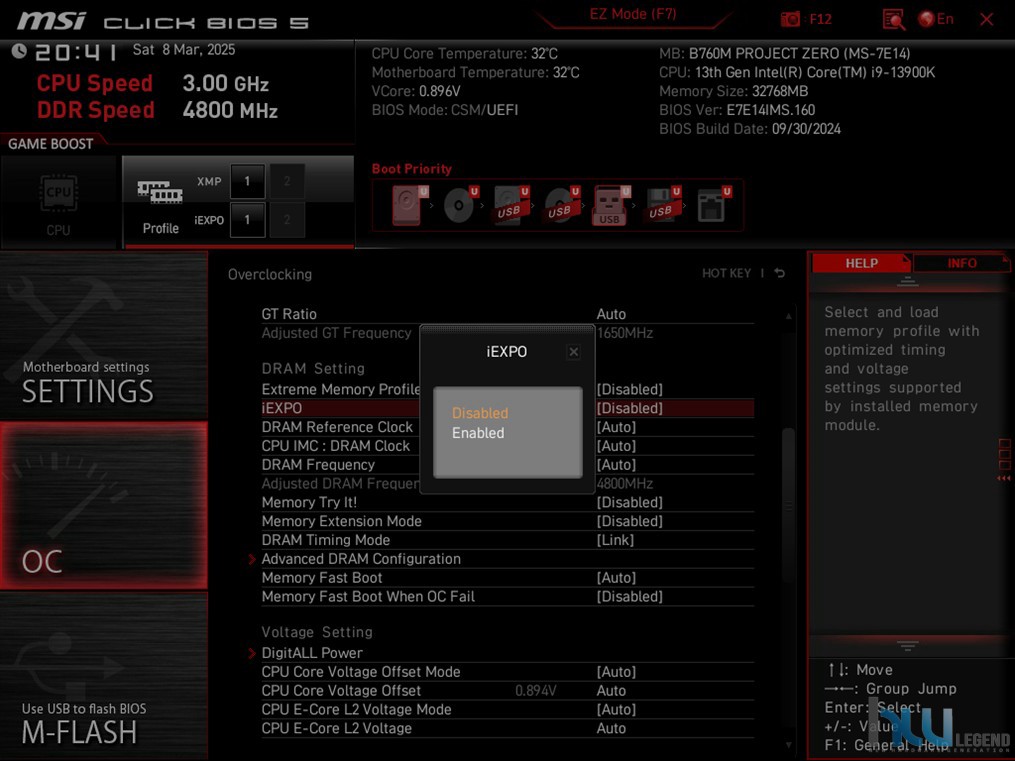The height and width of the screenshot is (761, 1015).
Task: Expand DigitALL Power submenu
Action: (311, 653)
